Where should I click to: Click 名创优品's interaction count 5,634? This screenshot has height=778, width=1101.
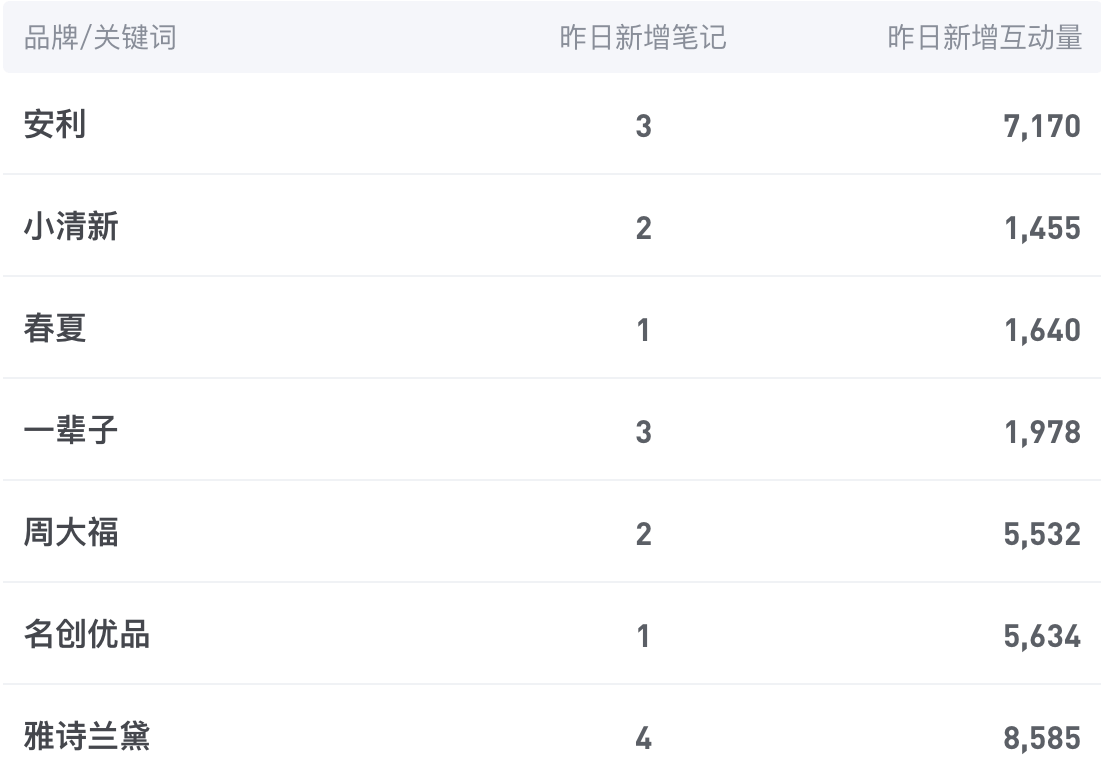pyautogui.click(x=1042, y=636)
